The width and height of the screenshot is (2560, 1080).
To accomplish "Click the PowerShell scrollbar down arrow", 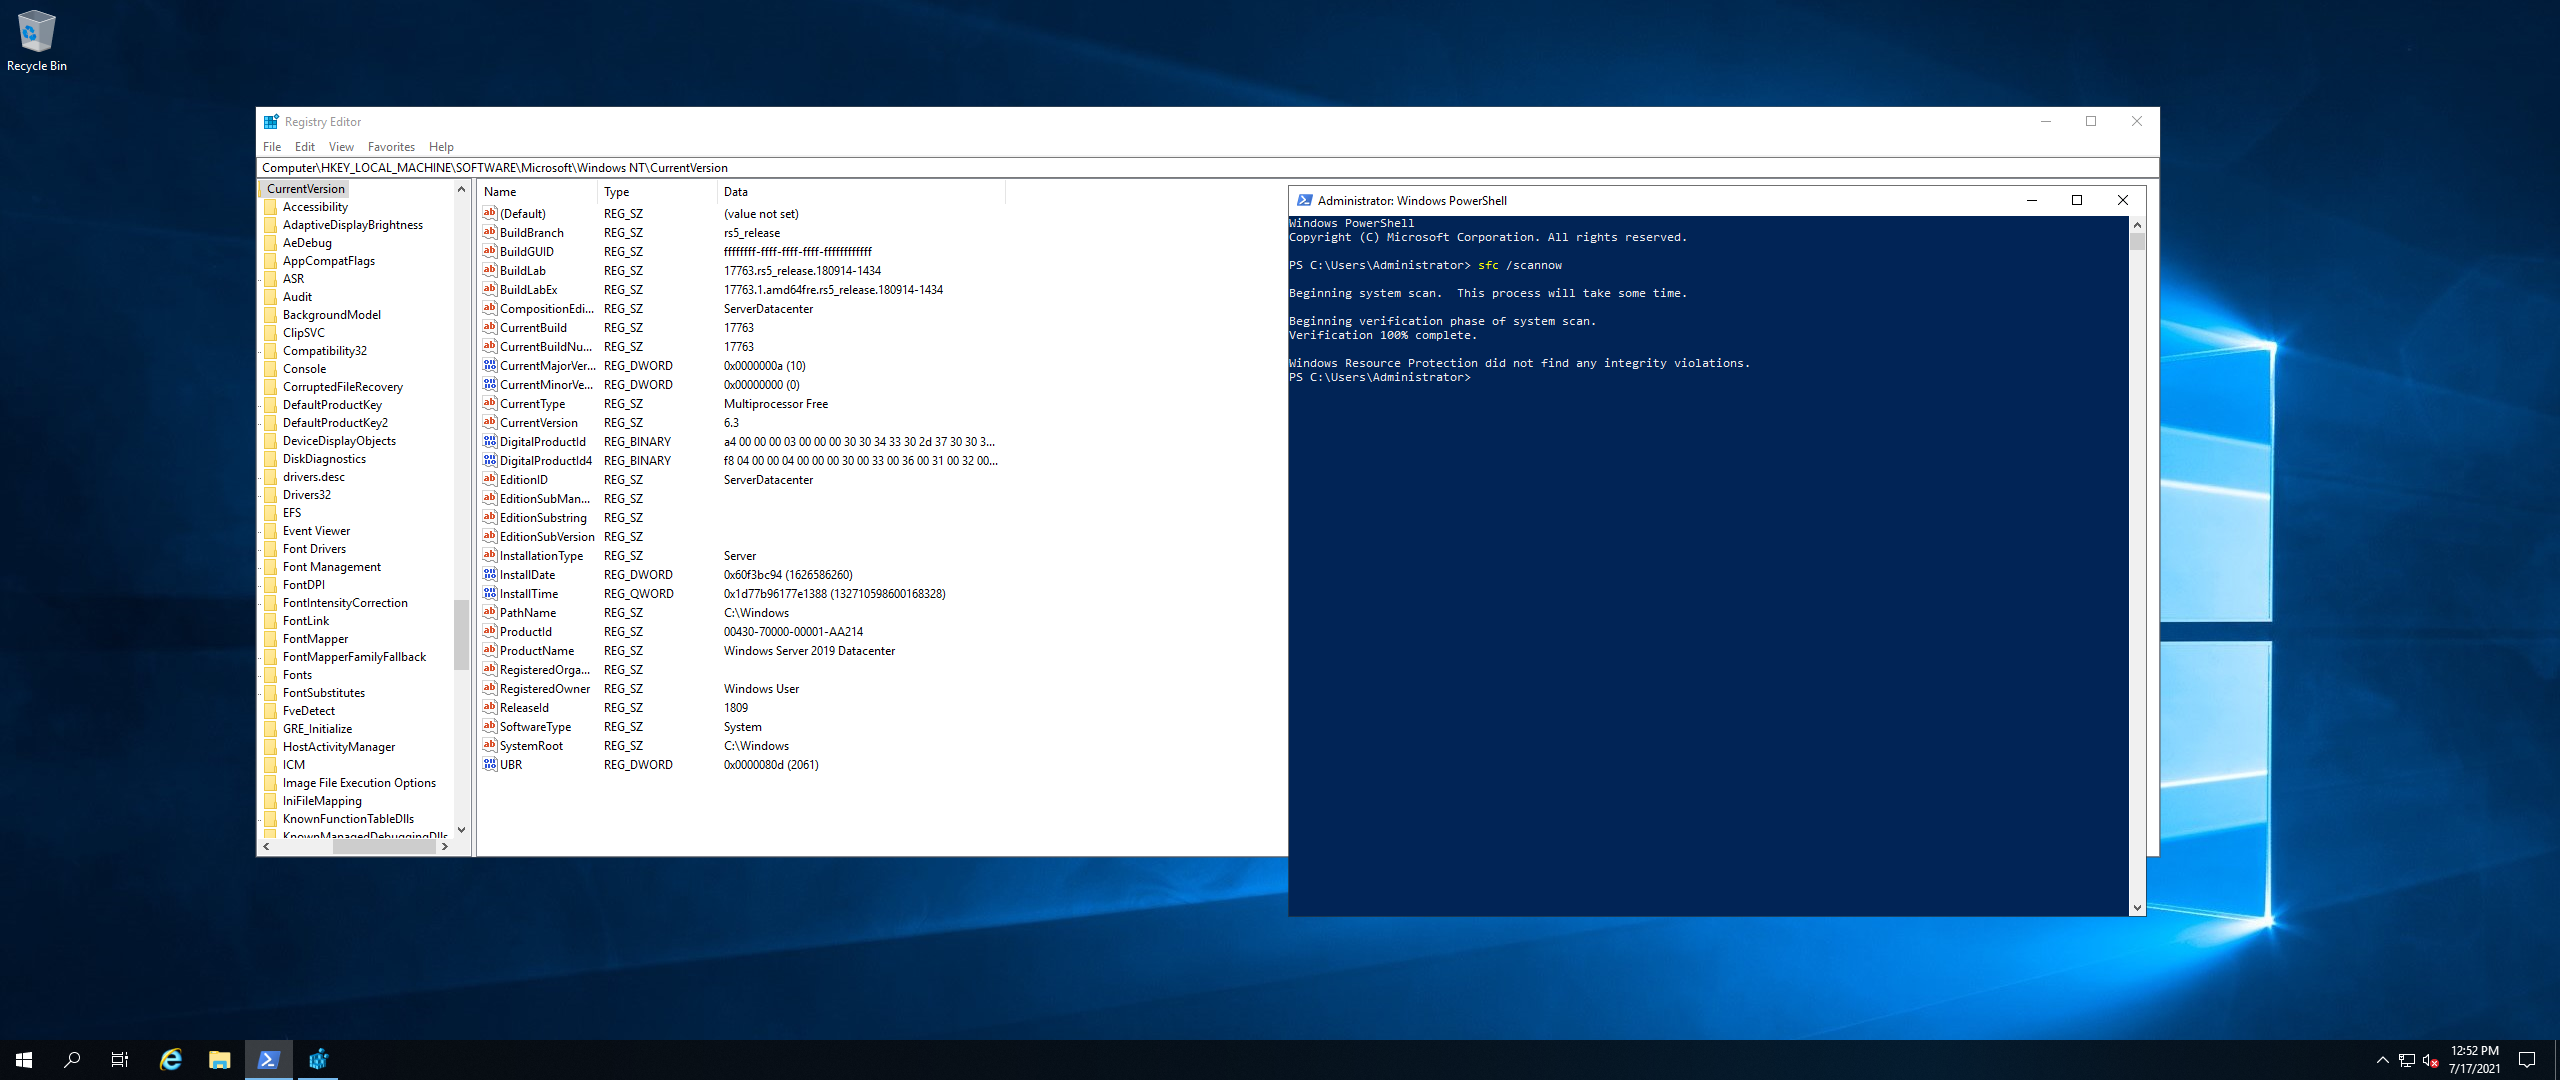I will pyautogui.click(x=2137, y=908).
